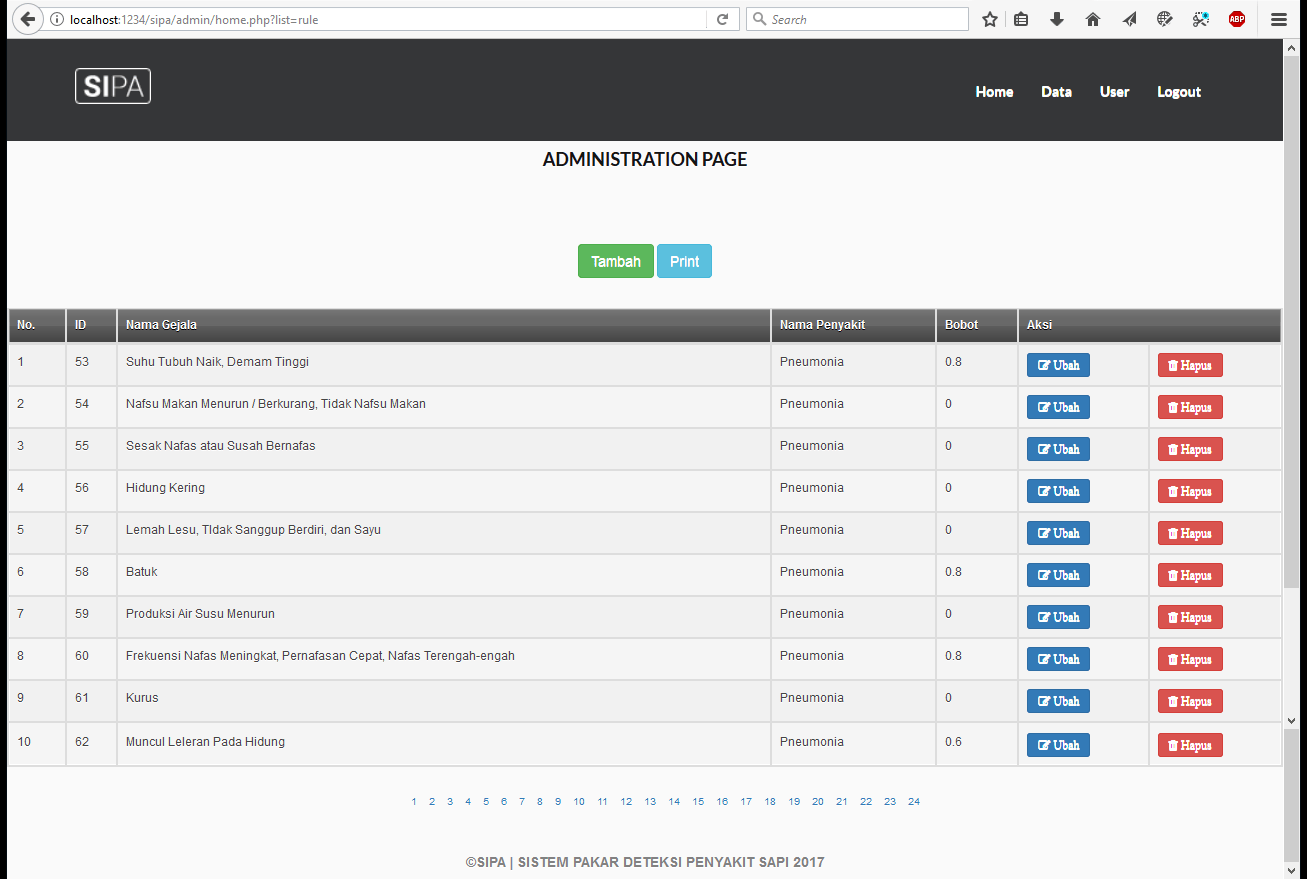This screenshot has height=879, width=1307.
Task: Select Home in the top navigation
Action: (x=994, y=92)
